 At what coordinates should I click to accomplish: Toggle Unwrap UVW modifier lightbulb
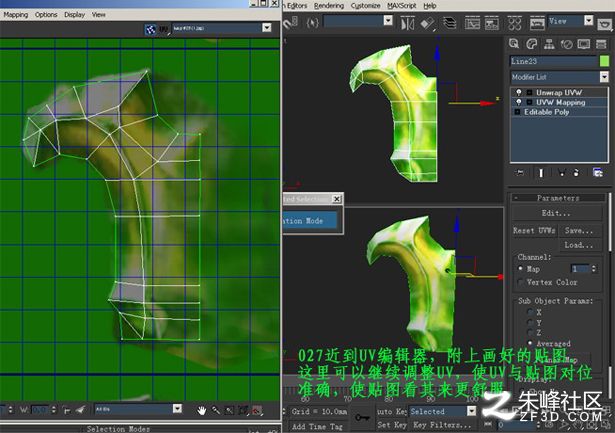click(x=519, y=93)
